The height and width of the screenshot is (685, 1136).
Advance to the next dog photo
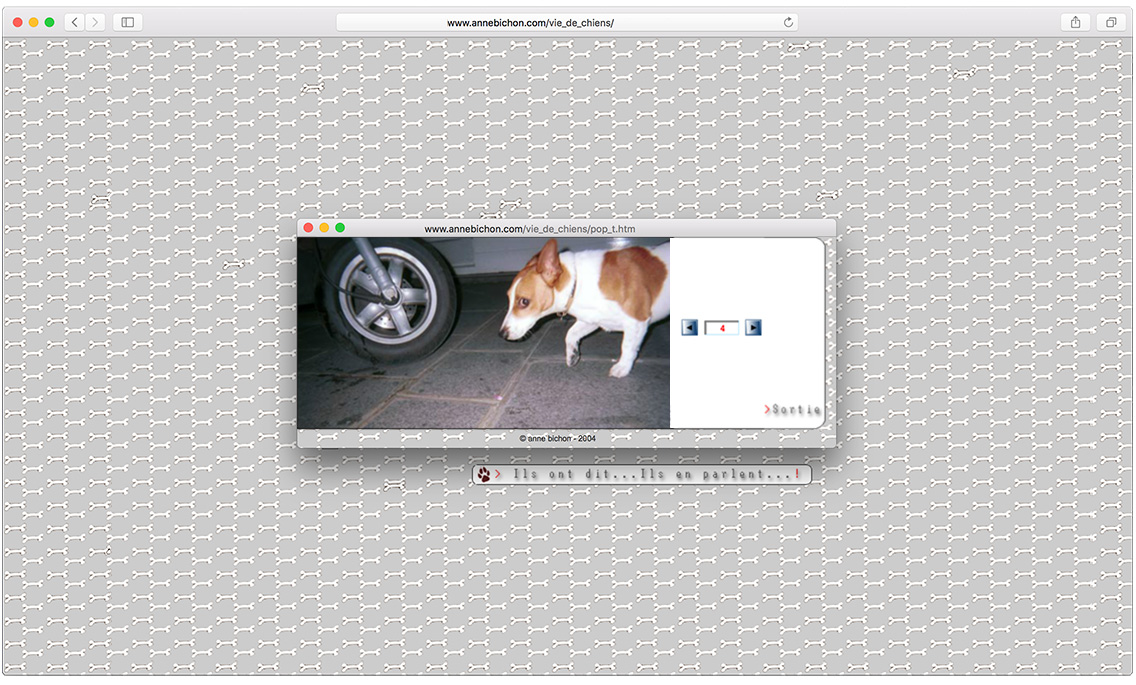tap(753, 327)
